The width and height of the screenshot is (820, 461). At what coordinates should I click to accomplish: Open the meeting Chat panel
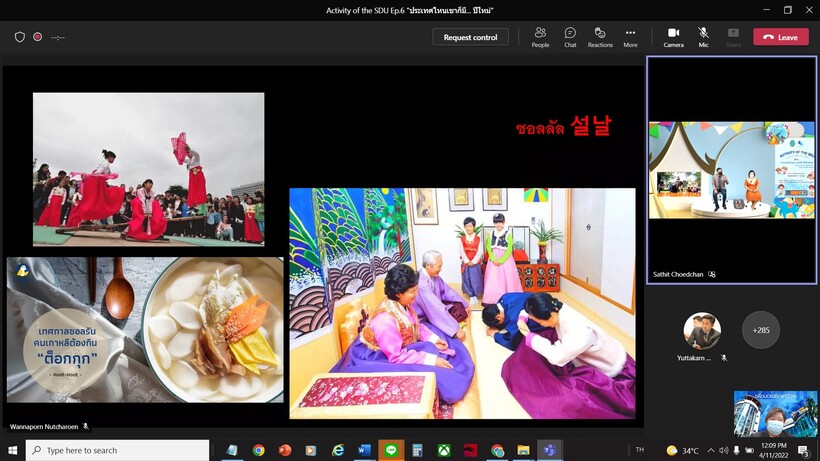click(x=570, y=37)
